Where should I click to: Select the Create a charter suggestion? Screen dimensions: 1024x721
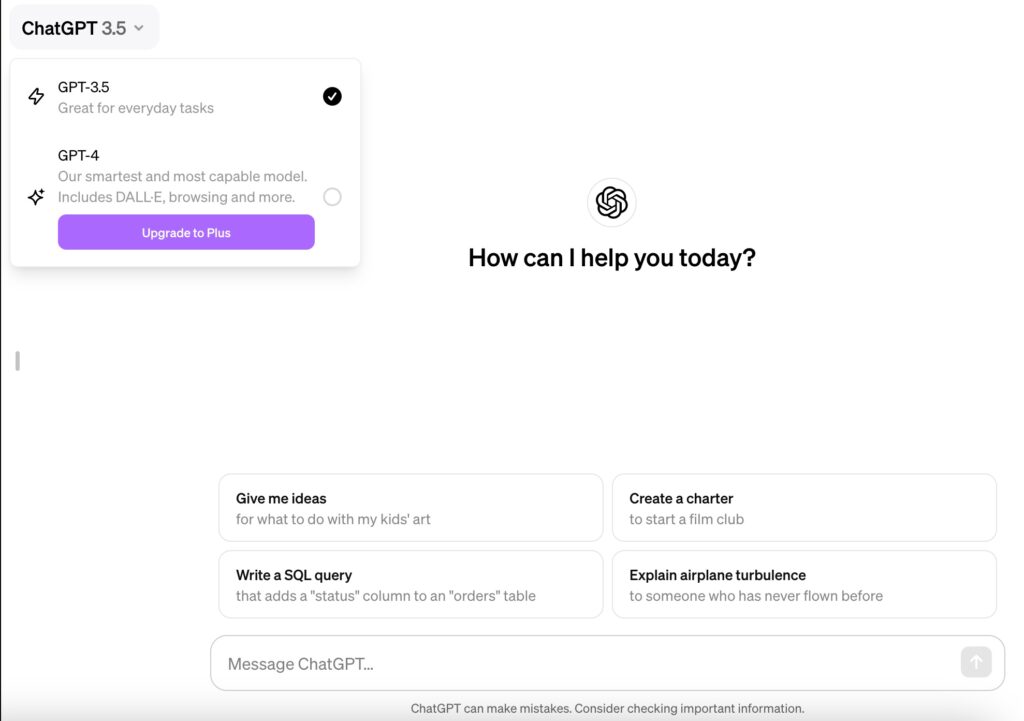click(x=804, y=508)
